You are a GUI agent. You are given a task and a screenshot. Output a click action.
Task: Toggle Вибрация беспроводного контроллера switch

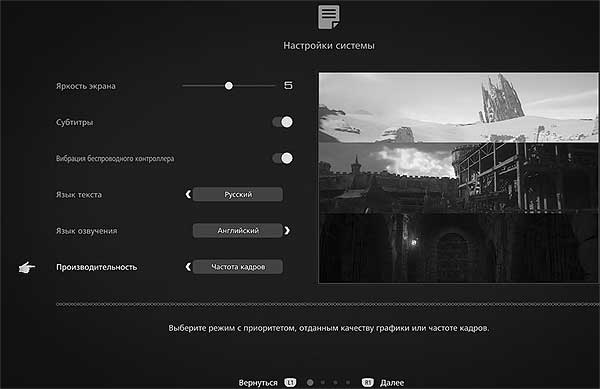(x=282, y=158)
